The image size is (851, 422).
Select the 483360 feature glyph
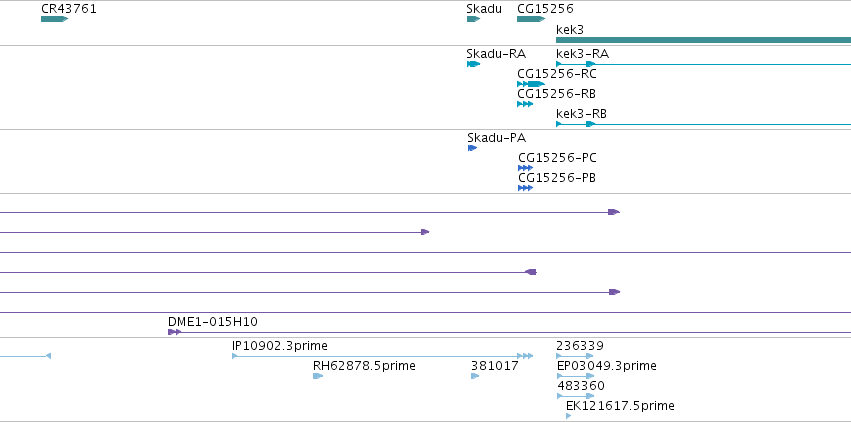pos(576,396)
